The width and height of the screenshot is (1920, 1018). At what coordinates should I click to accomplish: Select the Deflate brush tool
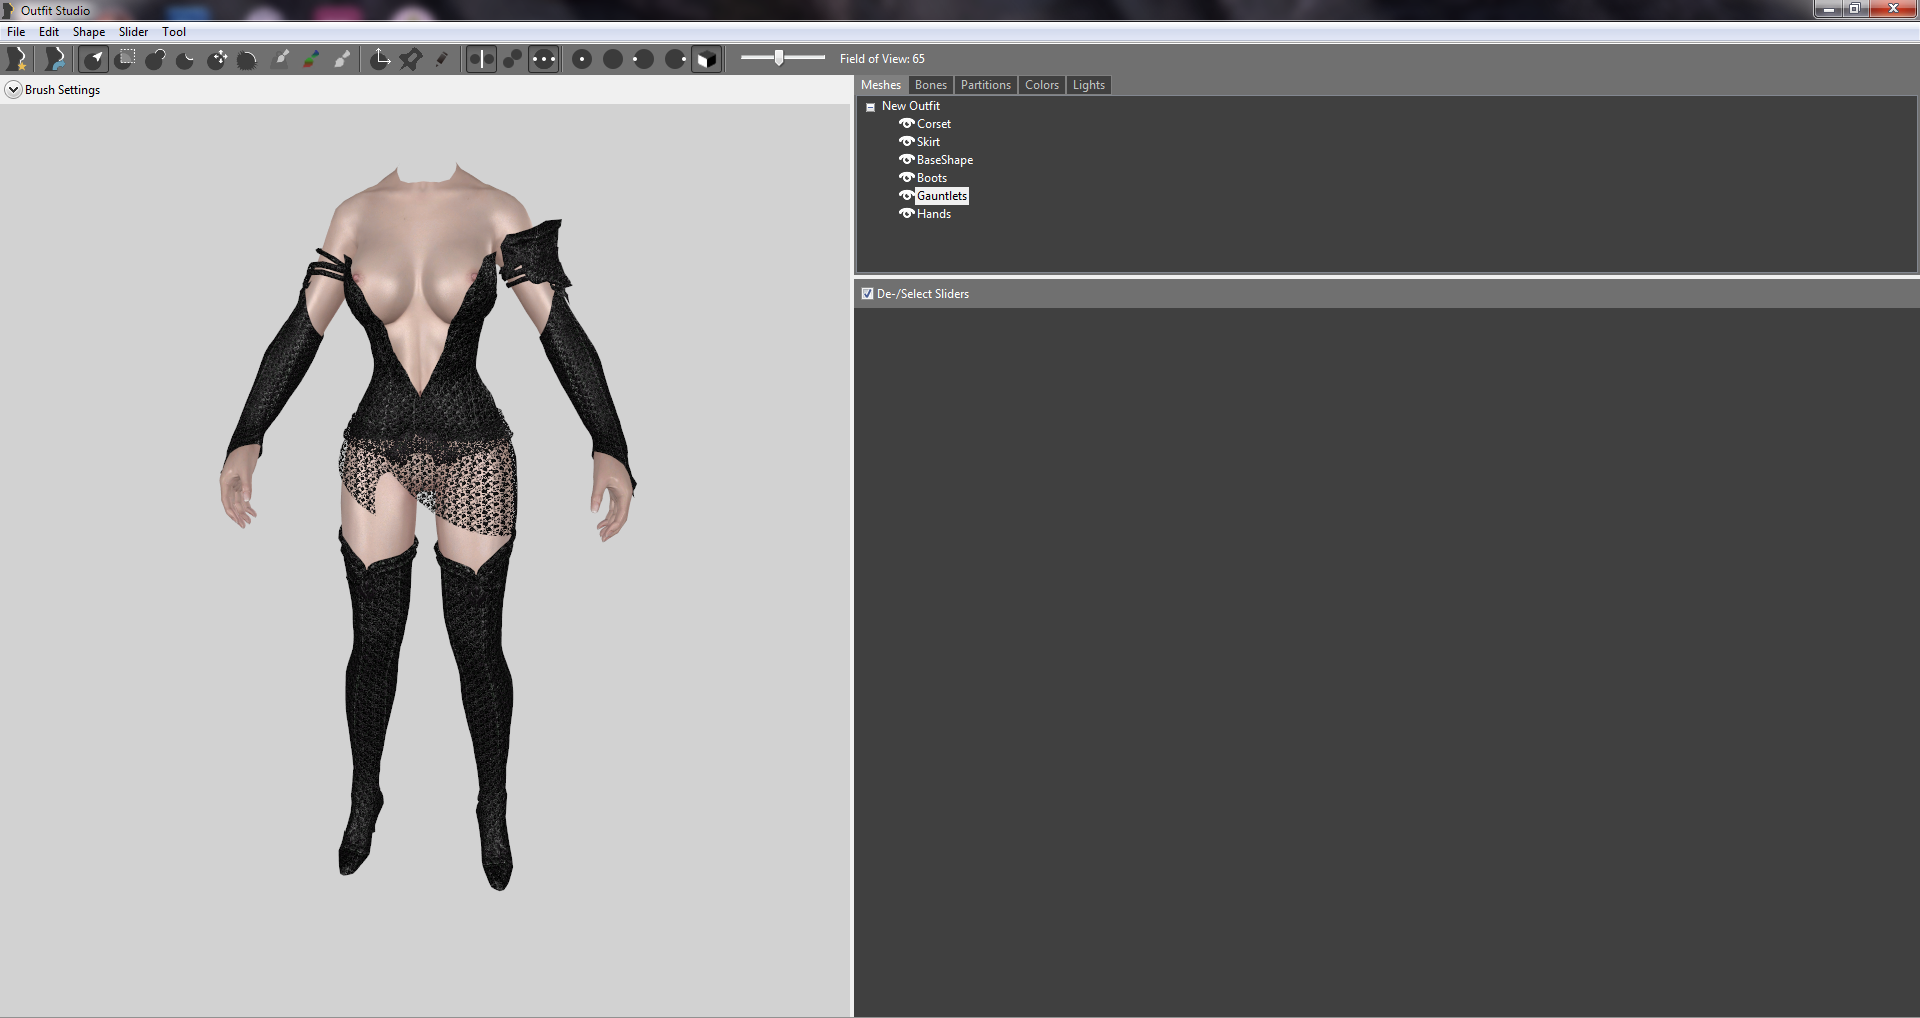185,59
